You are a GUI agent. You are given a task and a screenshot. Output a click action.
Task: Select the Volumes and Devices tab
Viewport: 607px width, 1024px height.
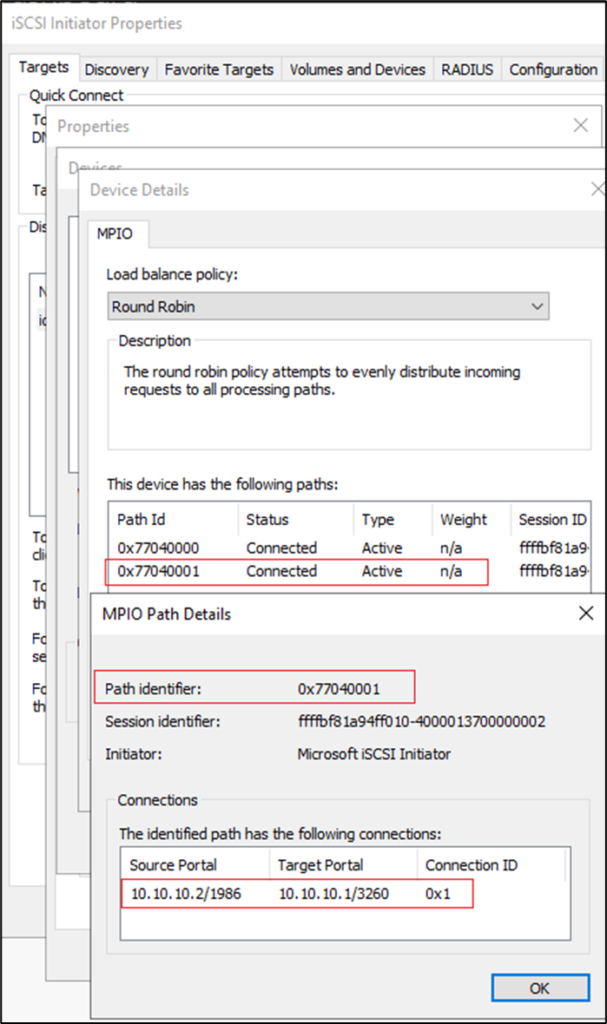(x=357, y=69)
